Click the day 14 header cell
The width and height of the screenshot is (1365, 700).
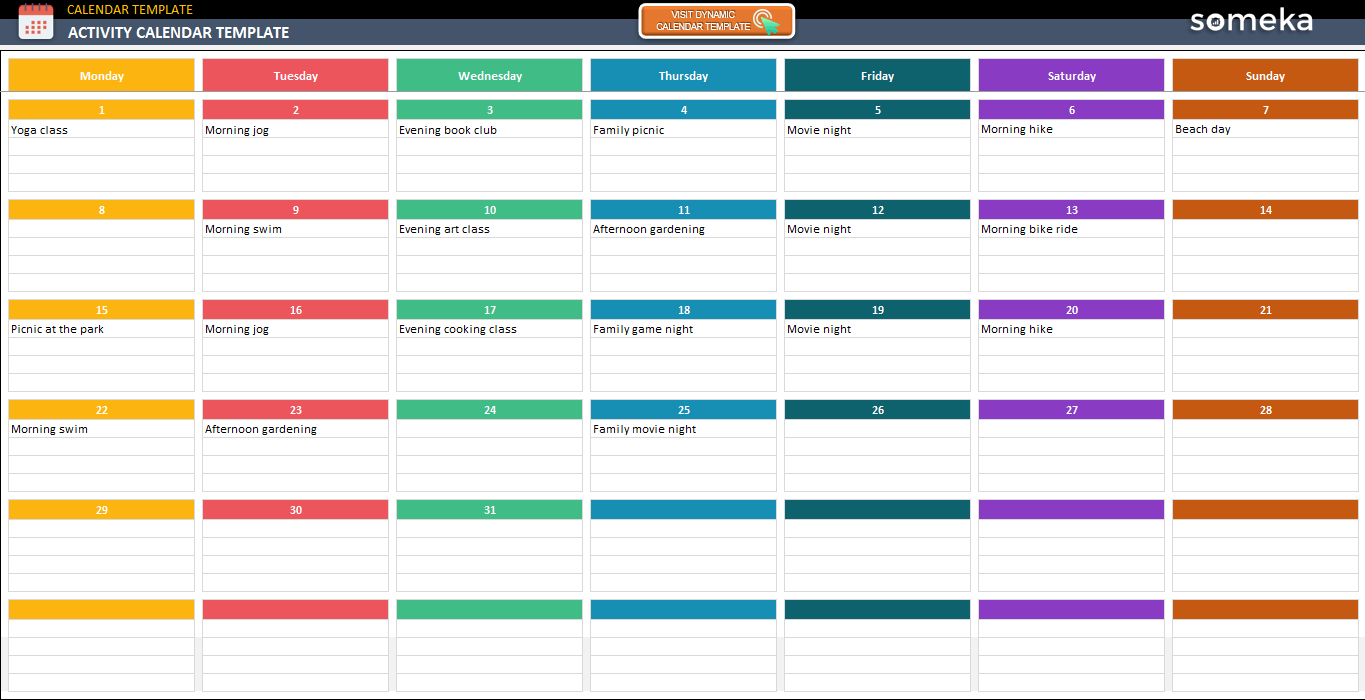pos(1264,210)
